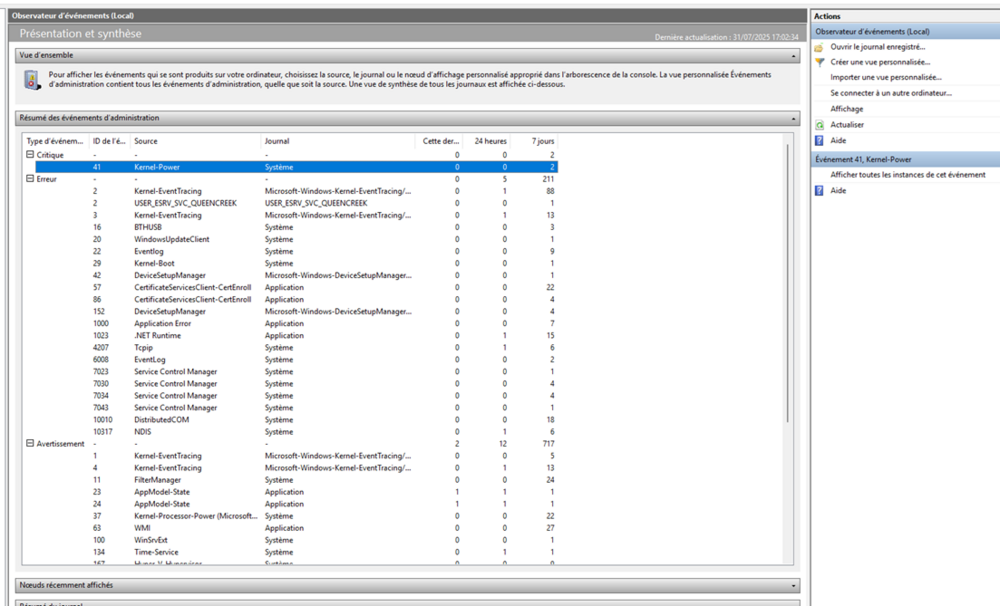This screenshot has width=1000, height=606.
Task: Collapse the Résumé des événements d'administration section
Action: [x=795, y=118]
